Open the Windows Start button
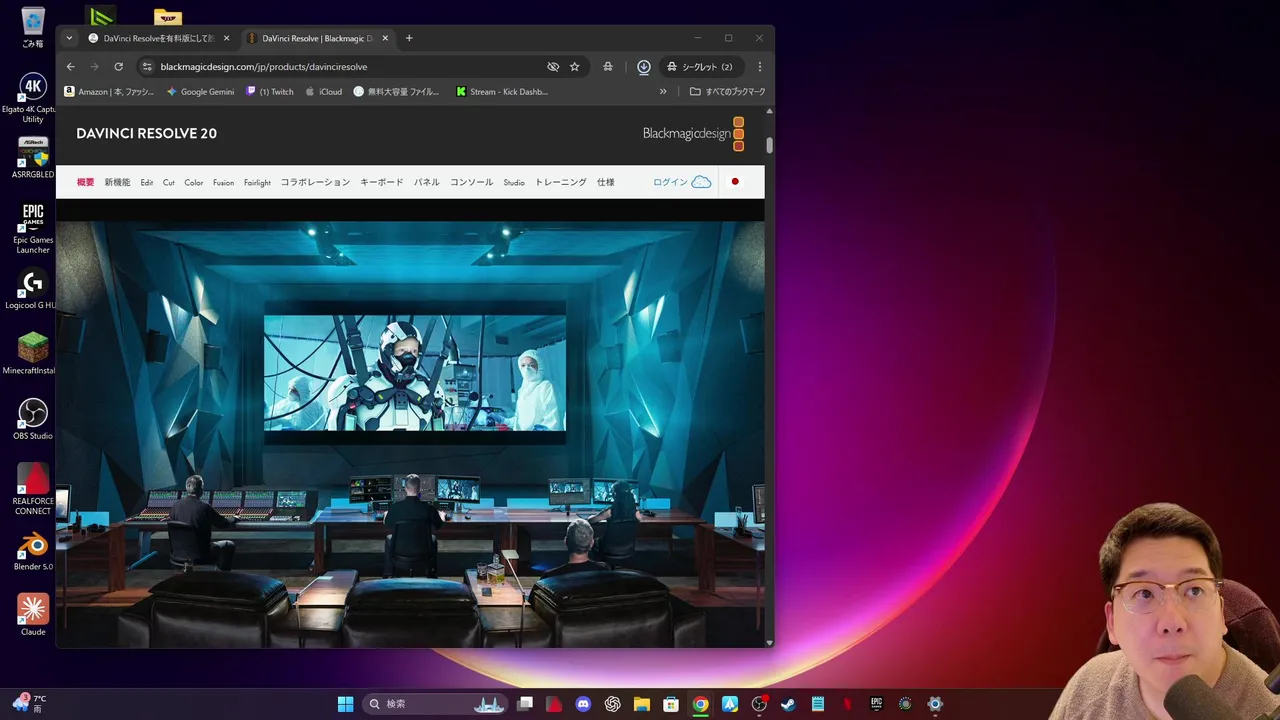 pyautogui.click(x=345, y=704)
